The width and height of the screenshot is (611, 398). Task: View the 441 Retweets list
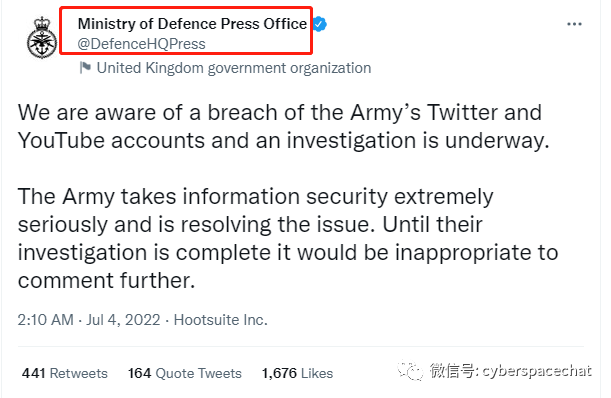coord(65,373)
